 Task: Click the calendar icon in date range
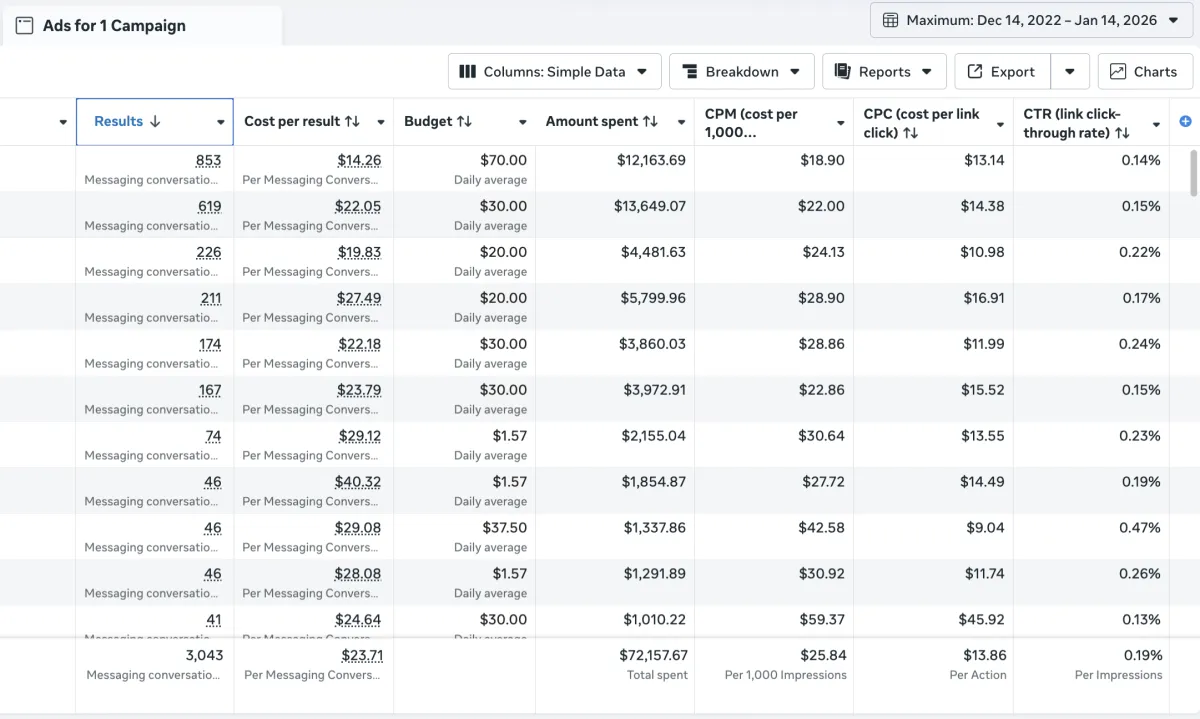(890, 20)
